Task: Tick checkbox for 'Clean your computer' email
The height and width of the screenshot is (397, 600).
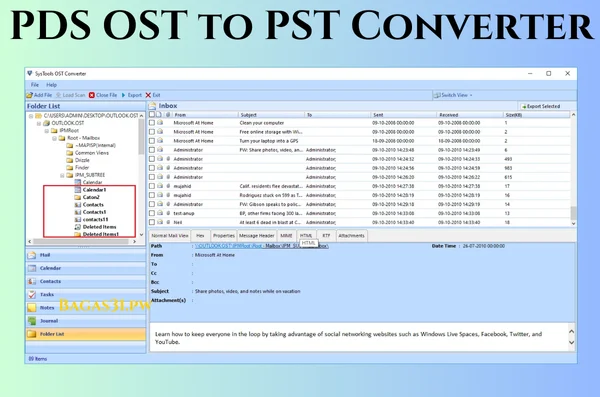Action: coord(152,123)
